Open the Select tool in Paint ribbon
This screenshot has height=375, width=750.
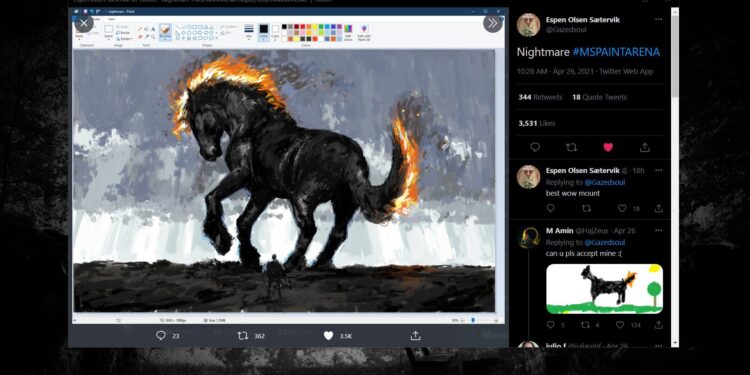(x=109, y=32)
